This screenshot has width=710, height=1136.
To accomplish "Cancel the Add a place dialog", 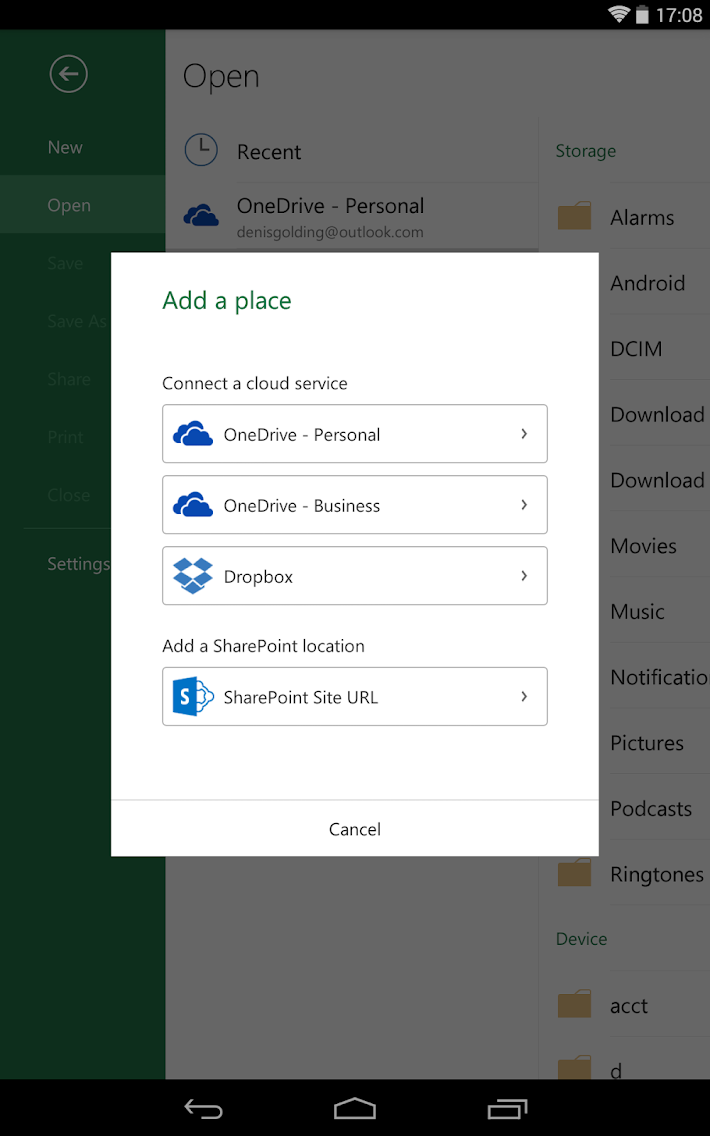I will (355, 829).
